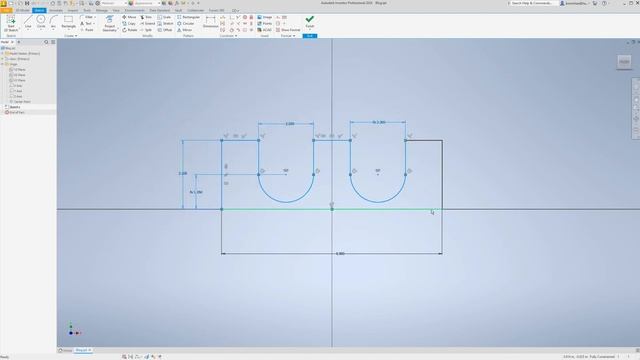Choose the sketch Text tool
Viewport: 640px width, 360px height.
86,24
